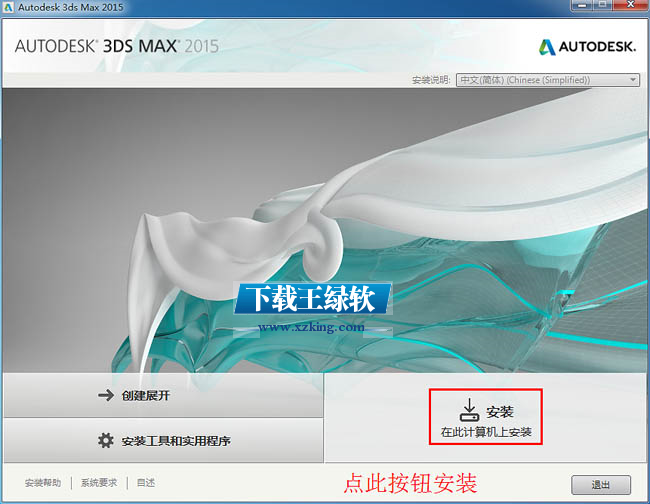Close the Autodesk 3ds Max 2015 window
650x504 pixels.
[630, 5]
